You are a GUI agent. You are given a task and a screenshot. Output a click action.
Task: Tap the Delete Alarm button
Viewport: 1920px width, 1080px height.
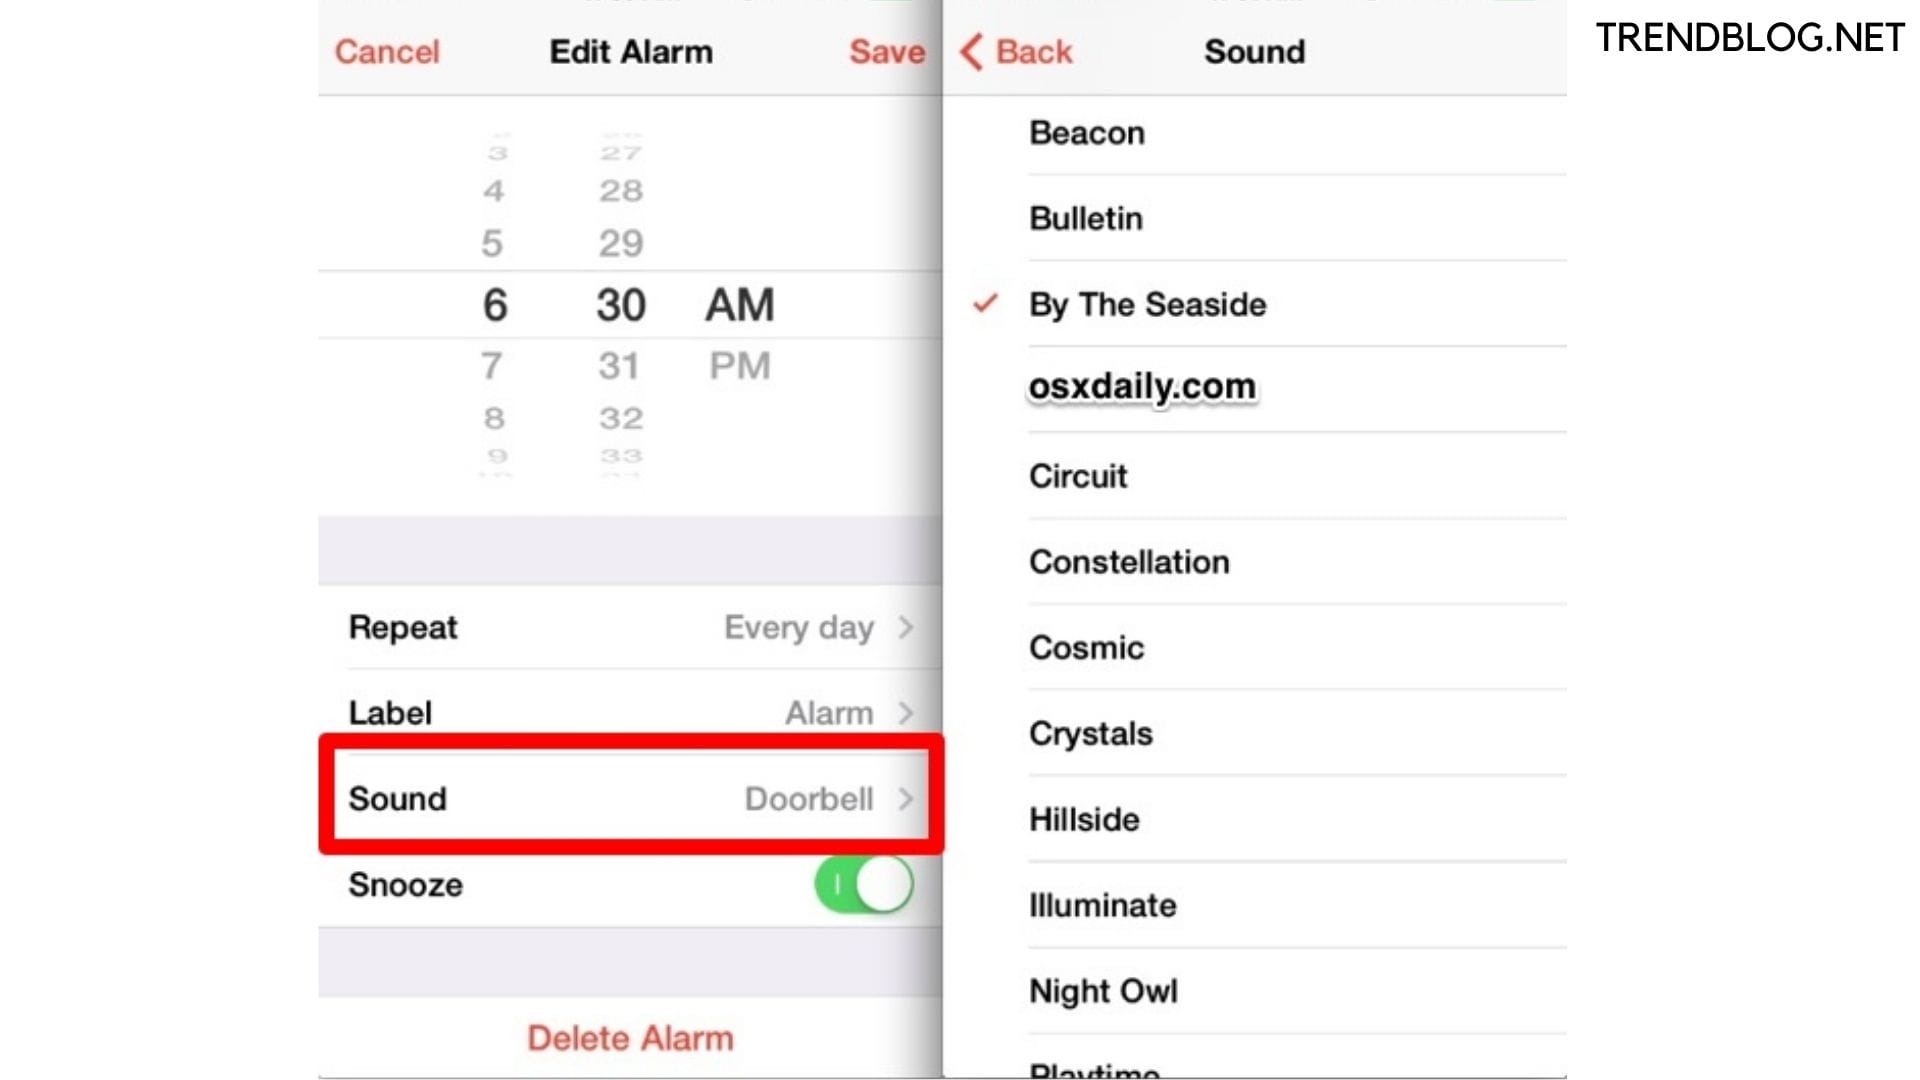point(630,1038)
